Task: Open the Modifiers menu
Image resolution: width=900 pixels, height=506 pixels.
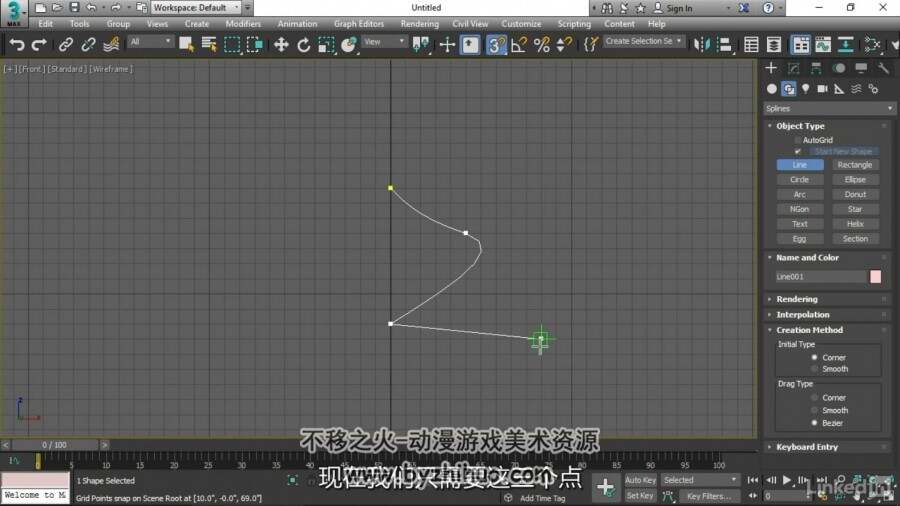Action: click(x=243, y=24)
